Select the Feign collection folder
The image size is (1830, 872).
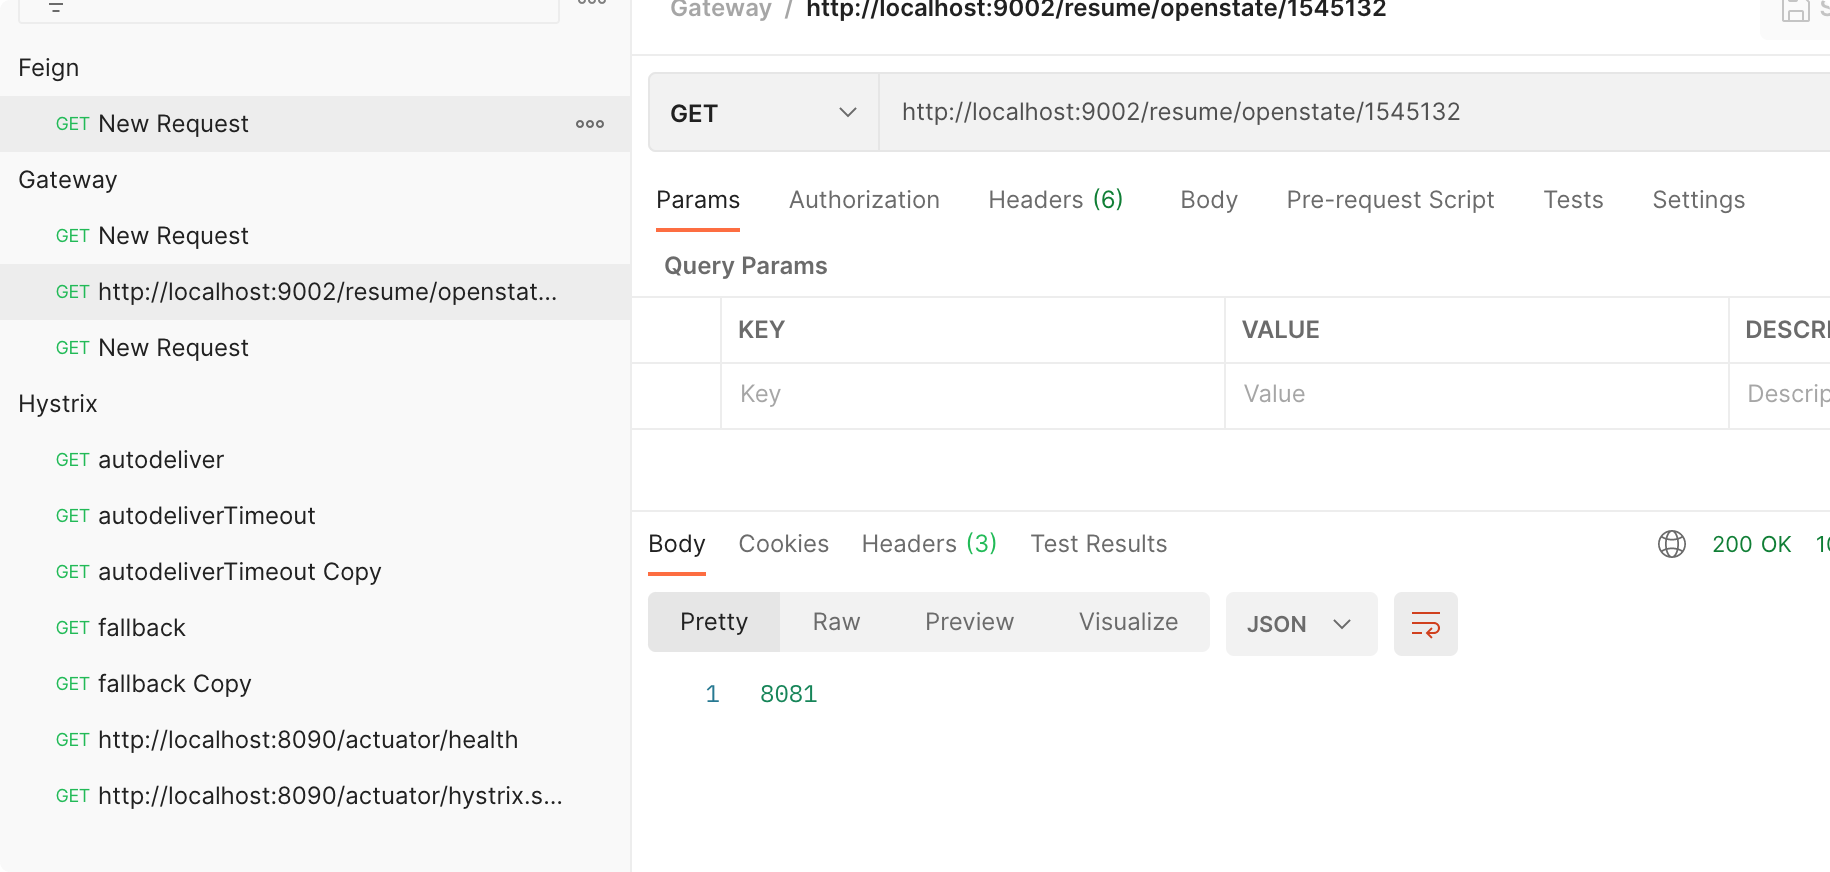pos(49,68)
